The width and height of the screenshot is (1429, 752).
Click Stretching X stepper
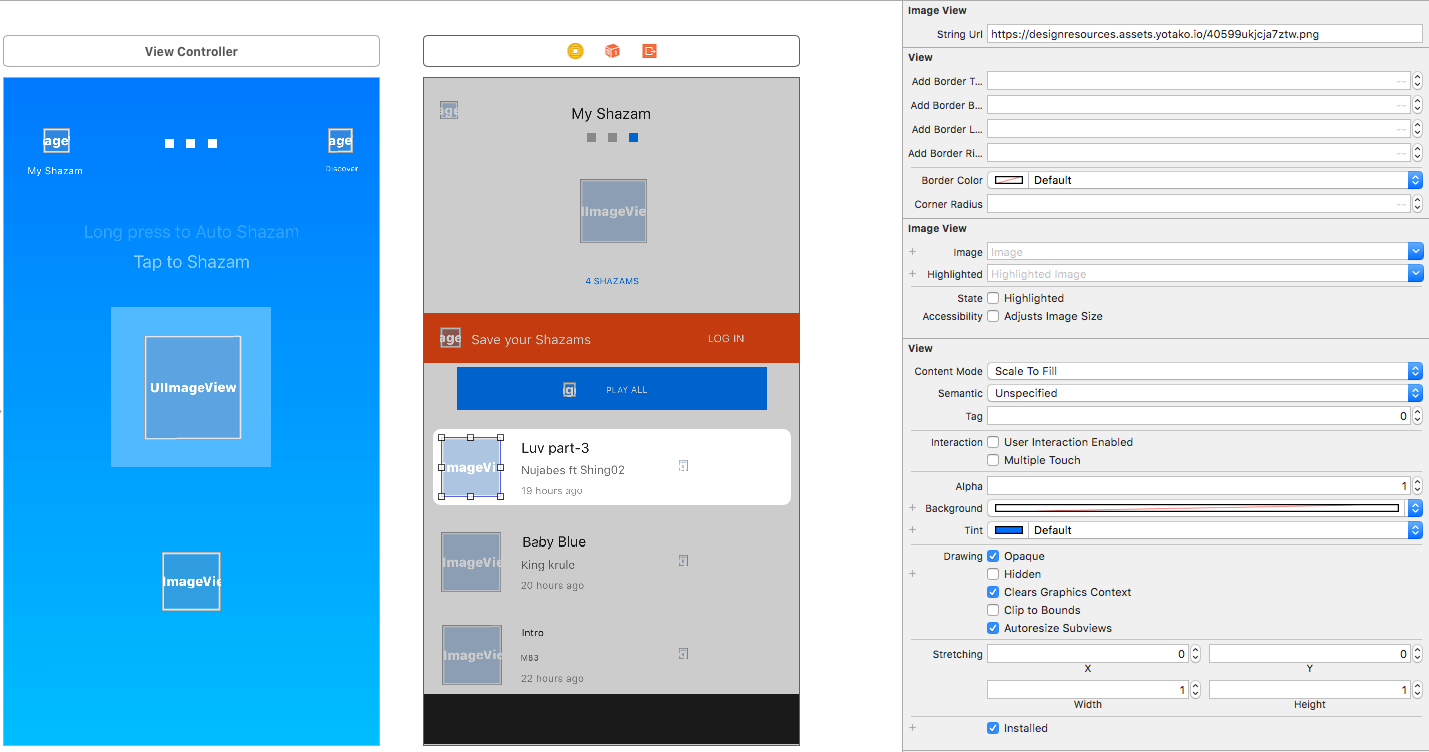1195,654
